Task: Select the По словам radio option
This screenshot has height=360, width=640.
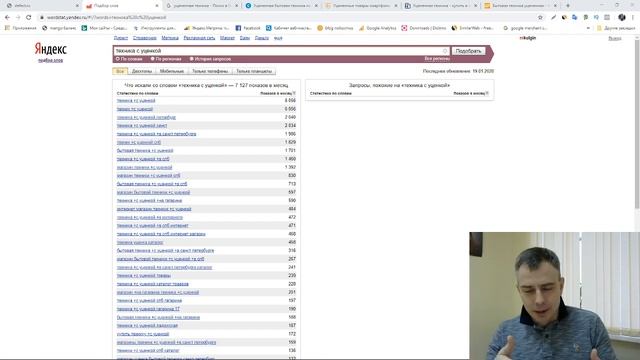Action: (129, 59)
